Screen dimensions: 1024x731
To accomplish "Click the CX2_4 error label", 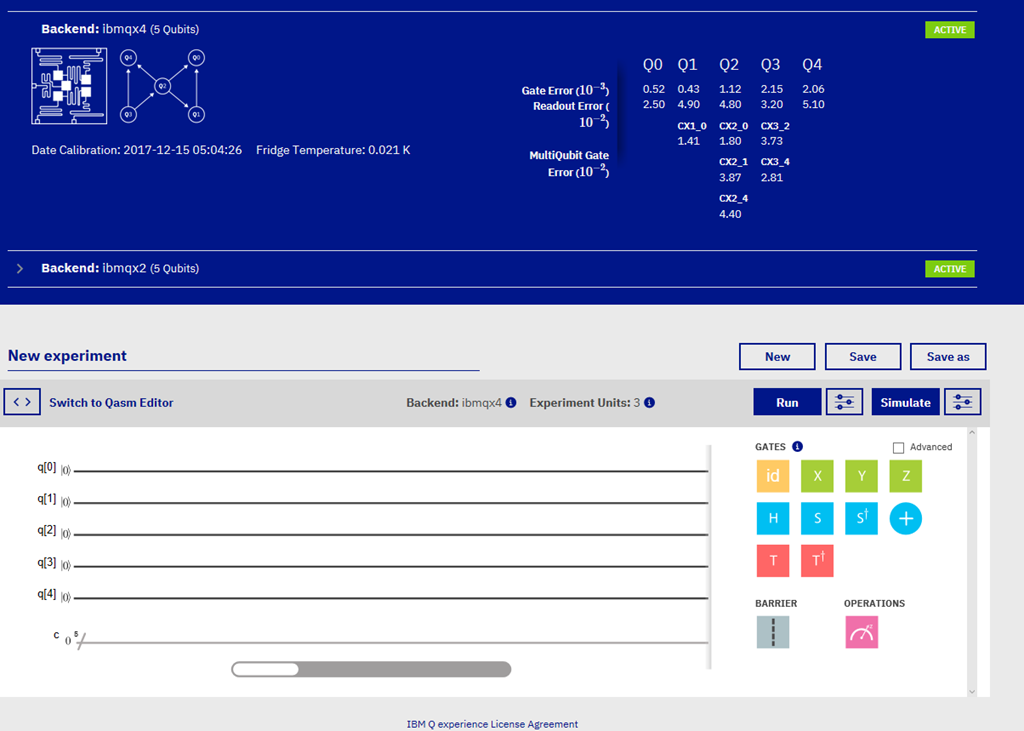I will 733,199.
